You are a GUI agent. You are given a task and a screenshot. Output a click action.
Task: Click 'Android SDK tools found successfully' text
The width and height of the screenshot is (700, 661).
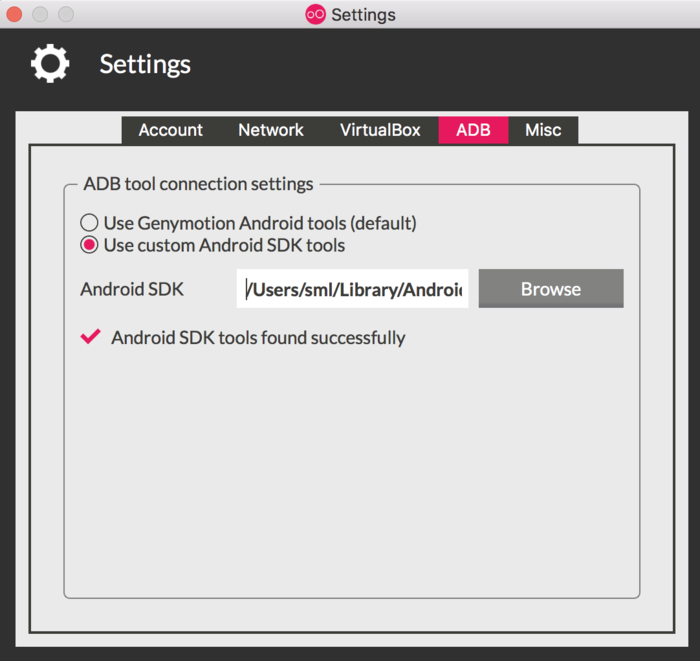point(258,338)
